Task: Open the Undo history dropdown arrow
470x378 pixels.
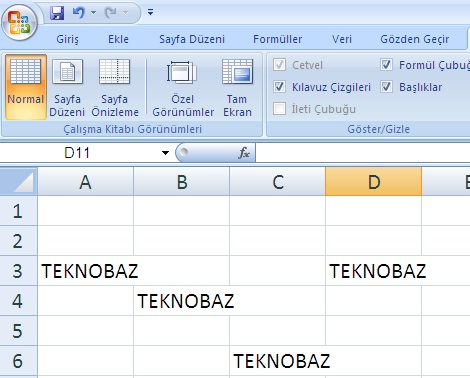Action: click(x=93, y=13)
